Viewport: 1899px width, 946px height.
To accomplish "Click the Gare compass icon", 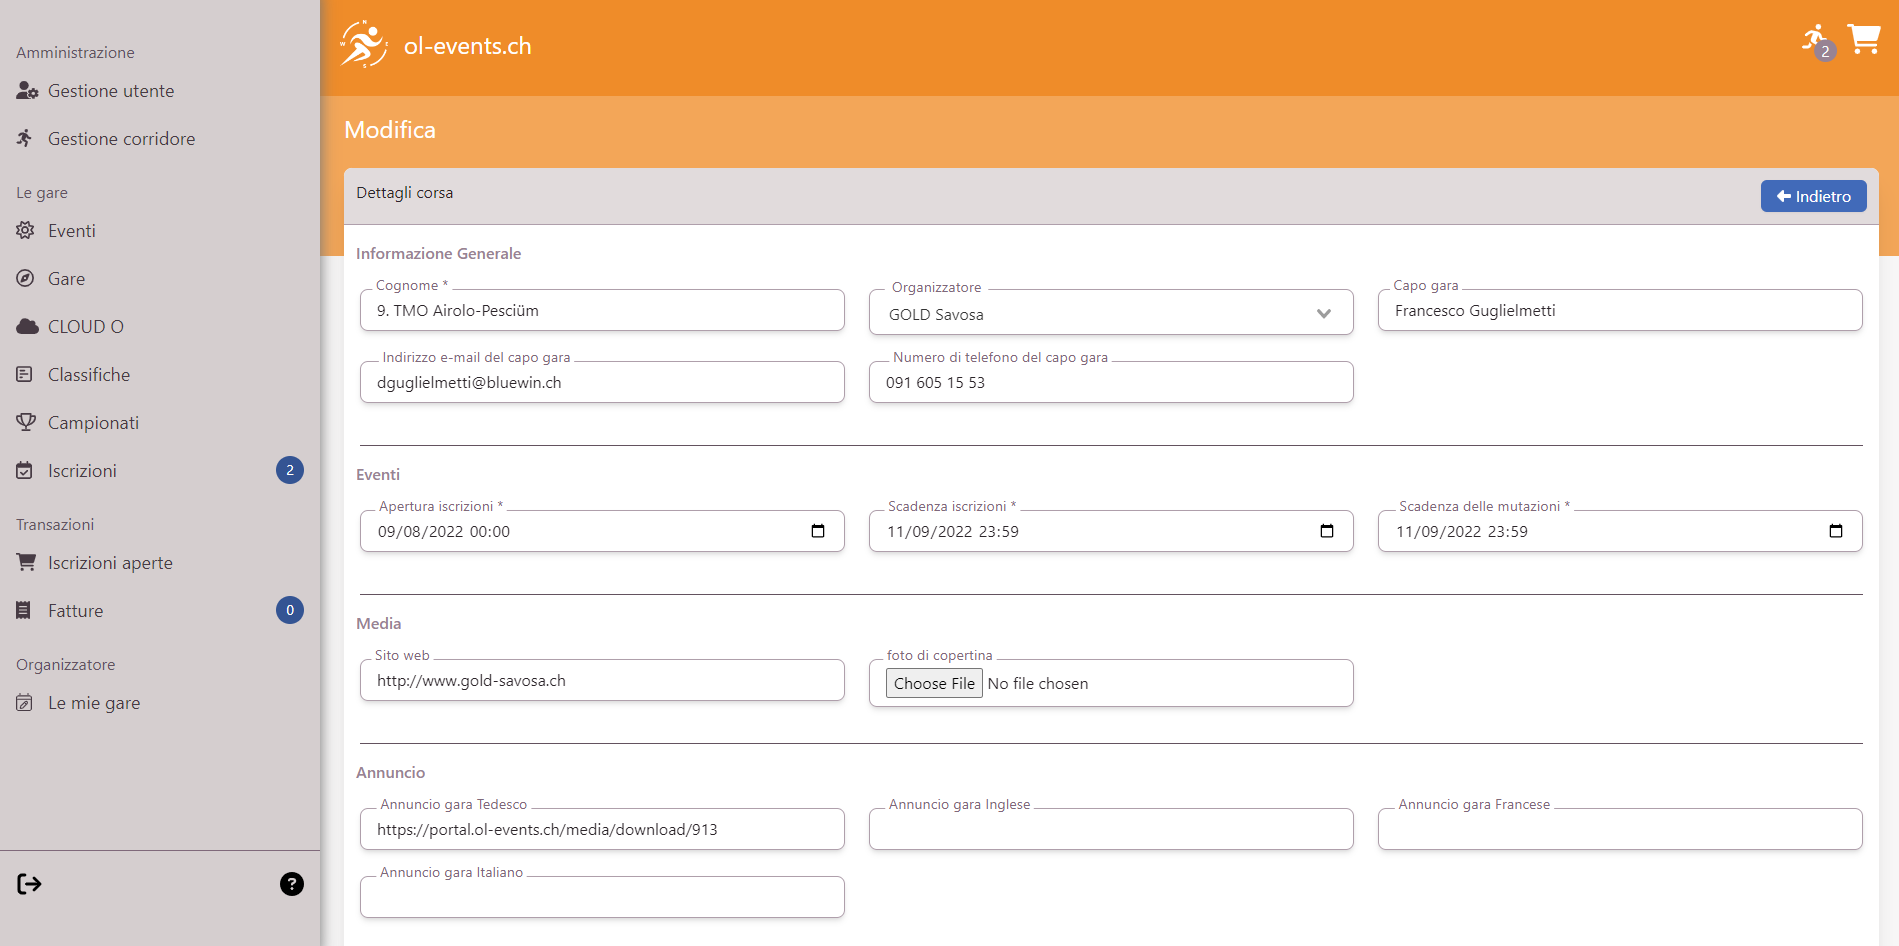I will 25,278.
